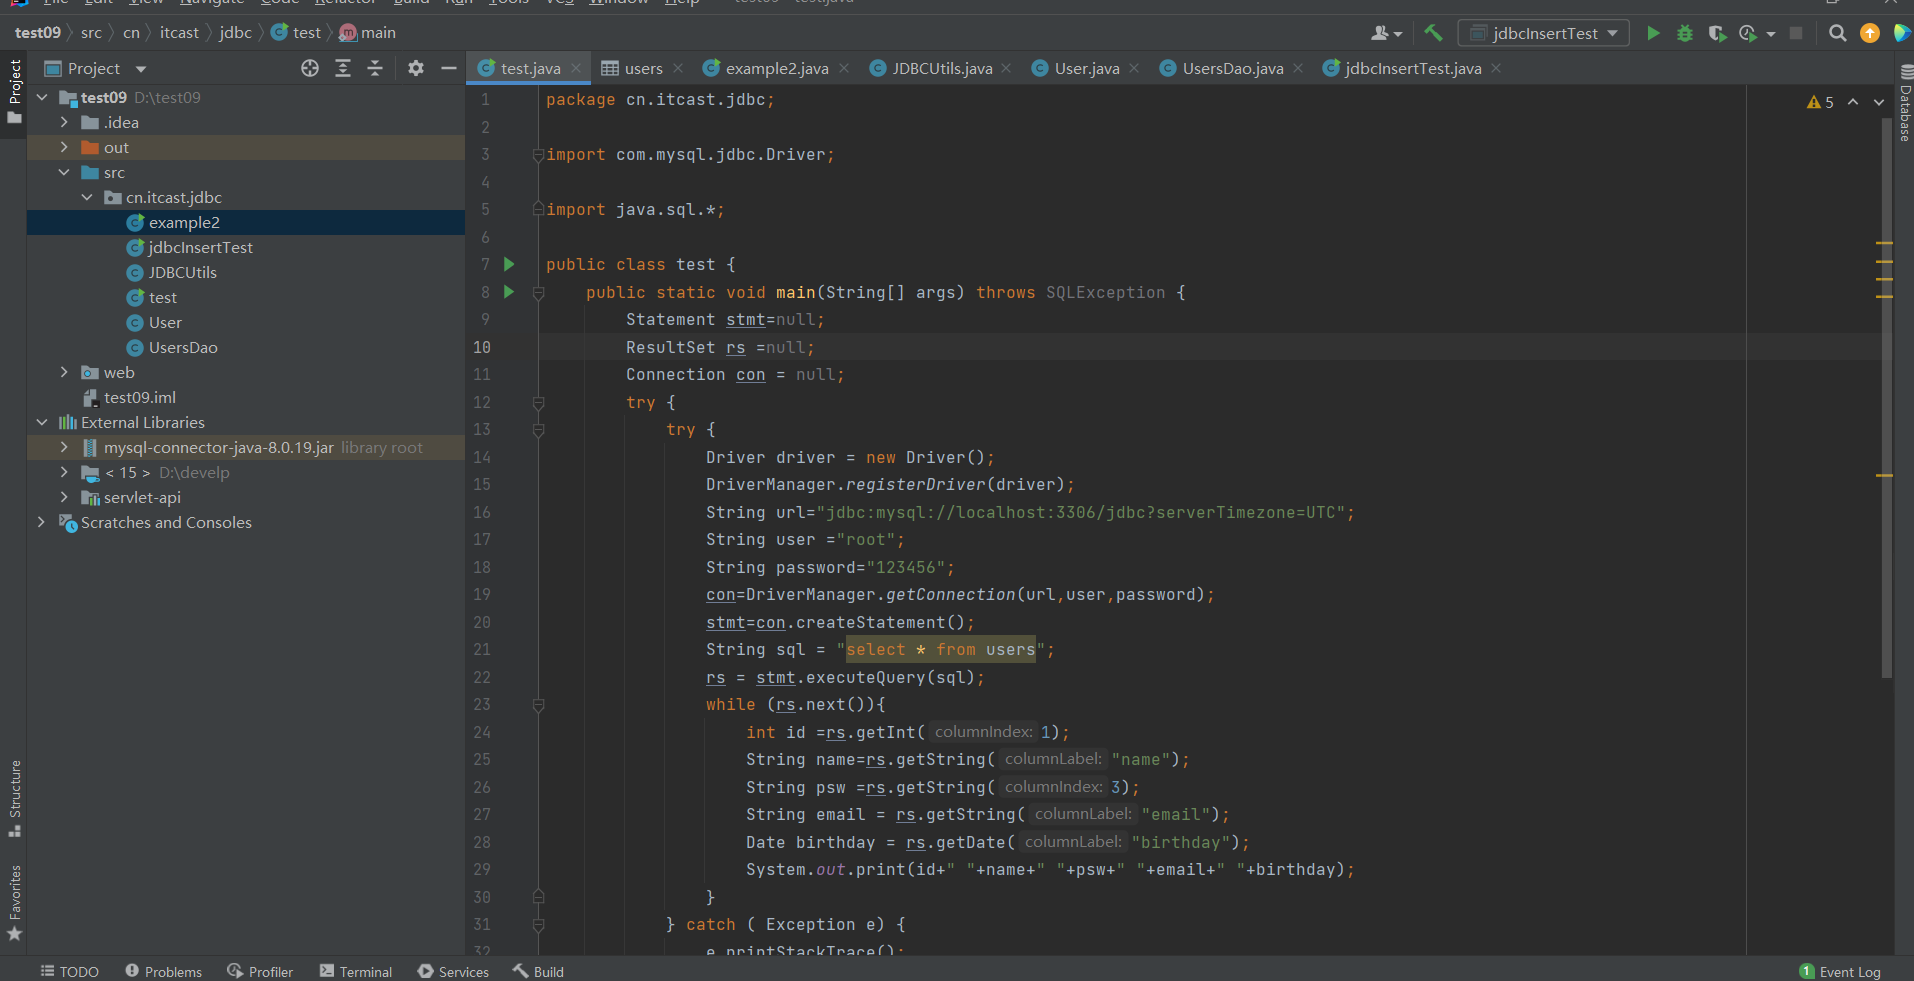1914x981 pixels.
Task: Place cursor on the sql select string
Action: pyautogui.click(x=940, y=649)
